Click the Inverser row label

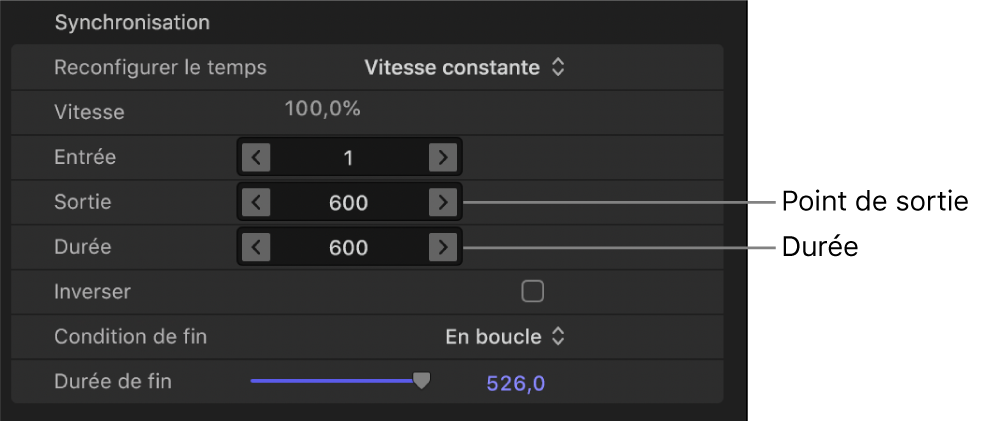click(92, 292)
